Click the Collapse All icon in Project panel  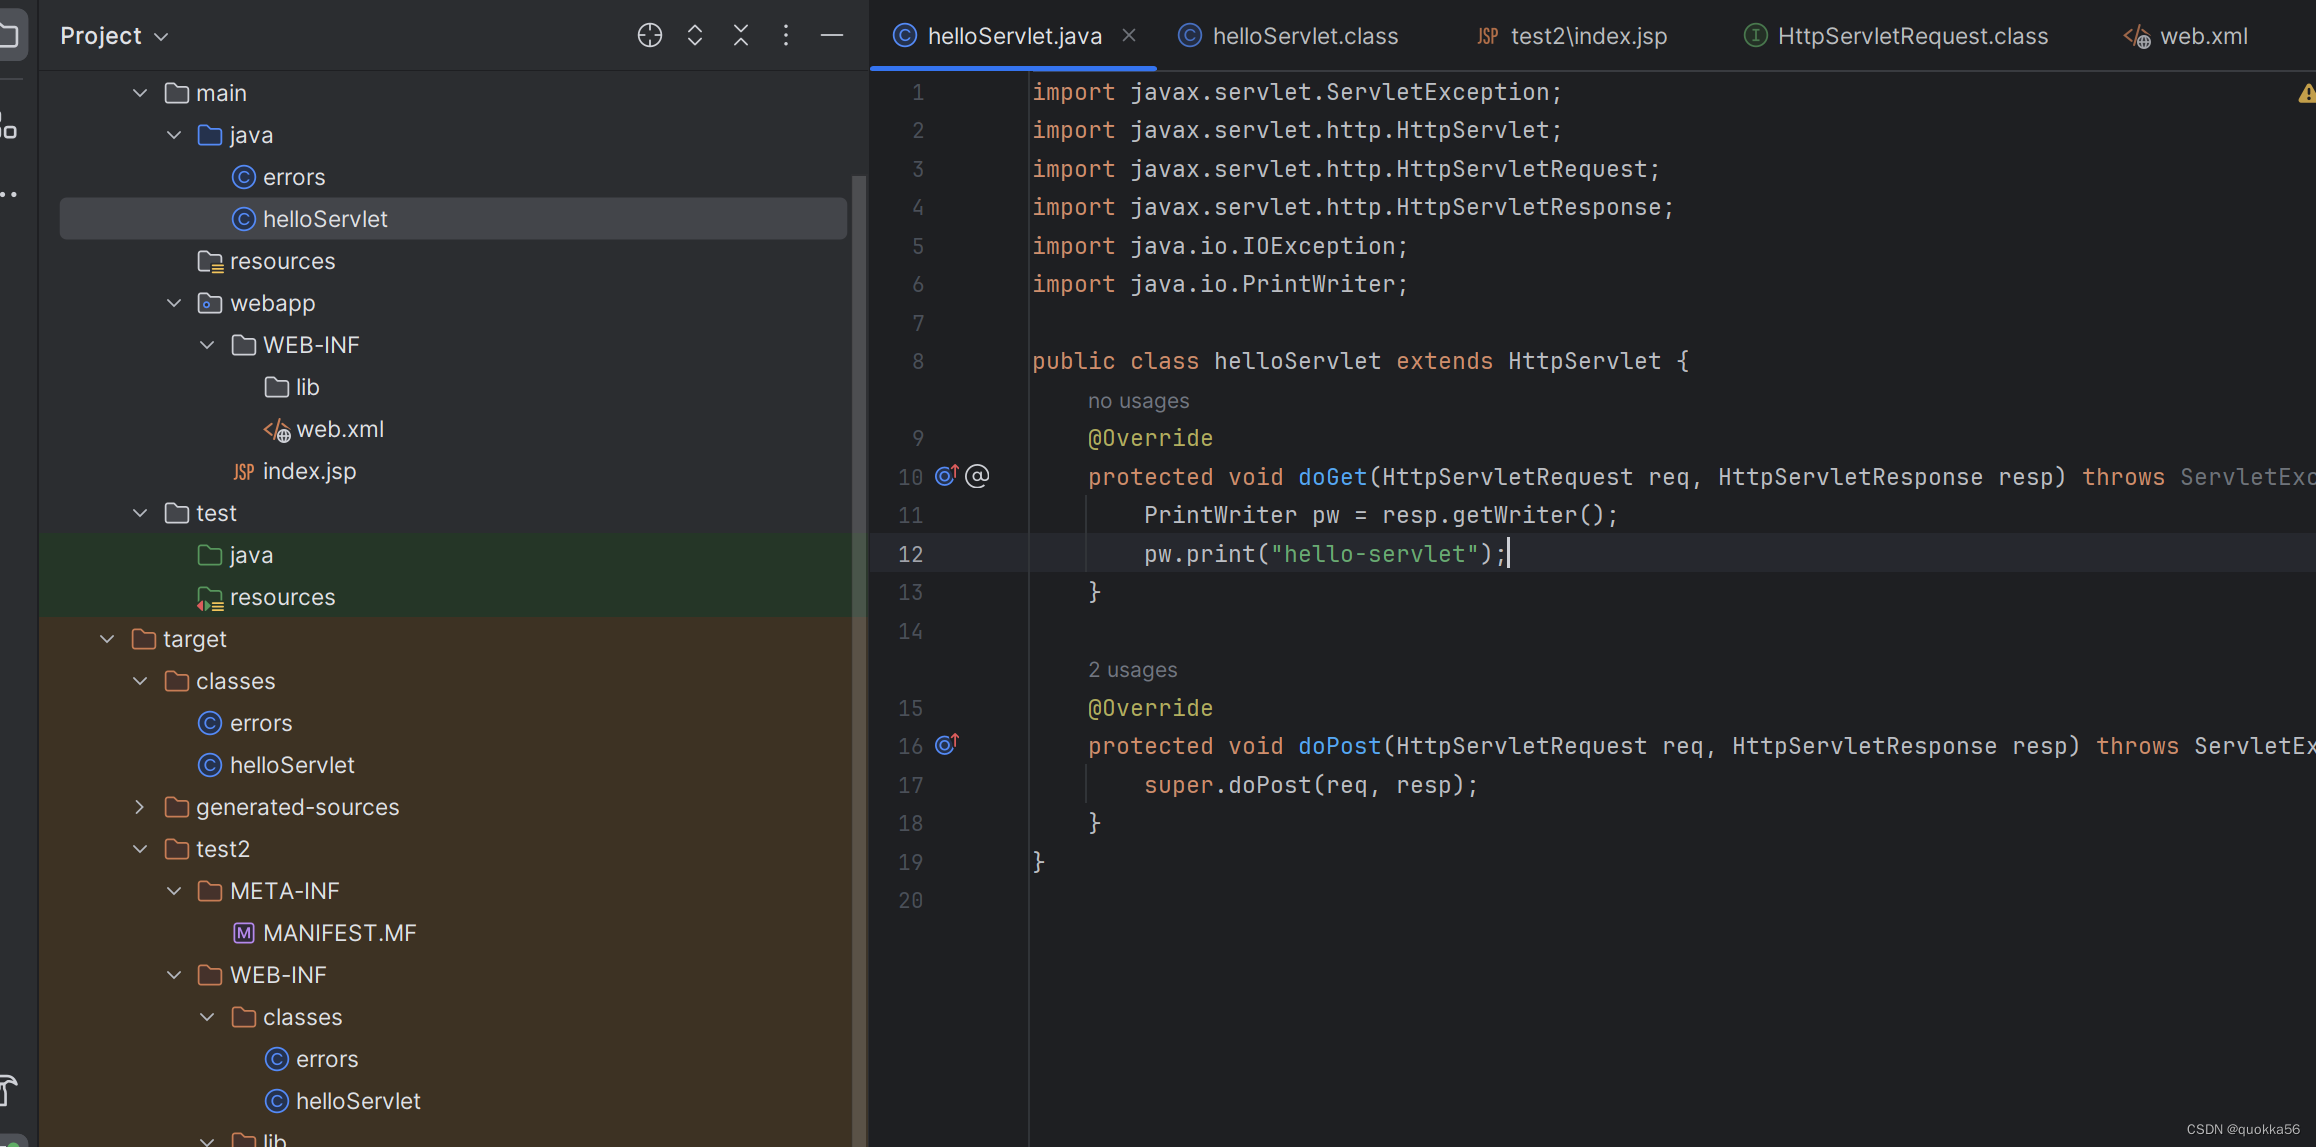(x=741, y=36)
